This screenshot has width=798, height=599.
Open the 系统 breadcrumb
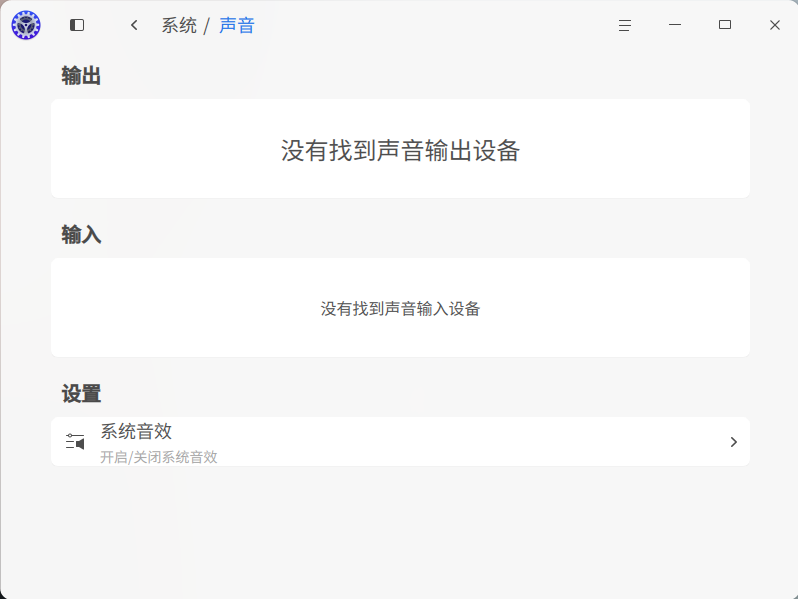(x=179, y=25)
